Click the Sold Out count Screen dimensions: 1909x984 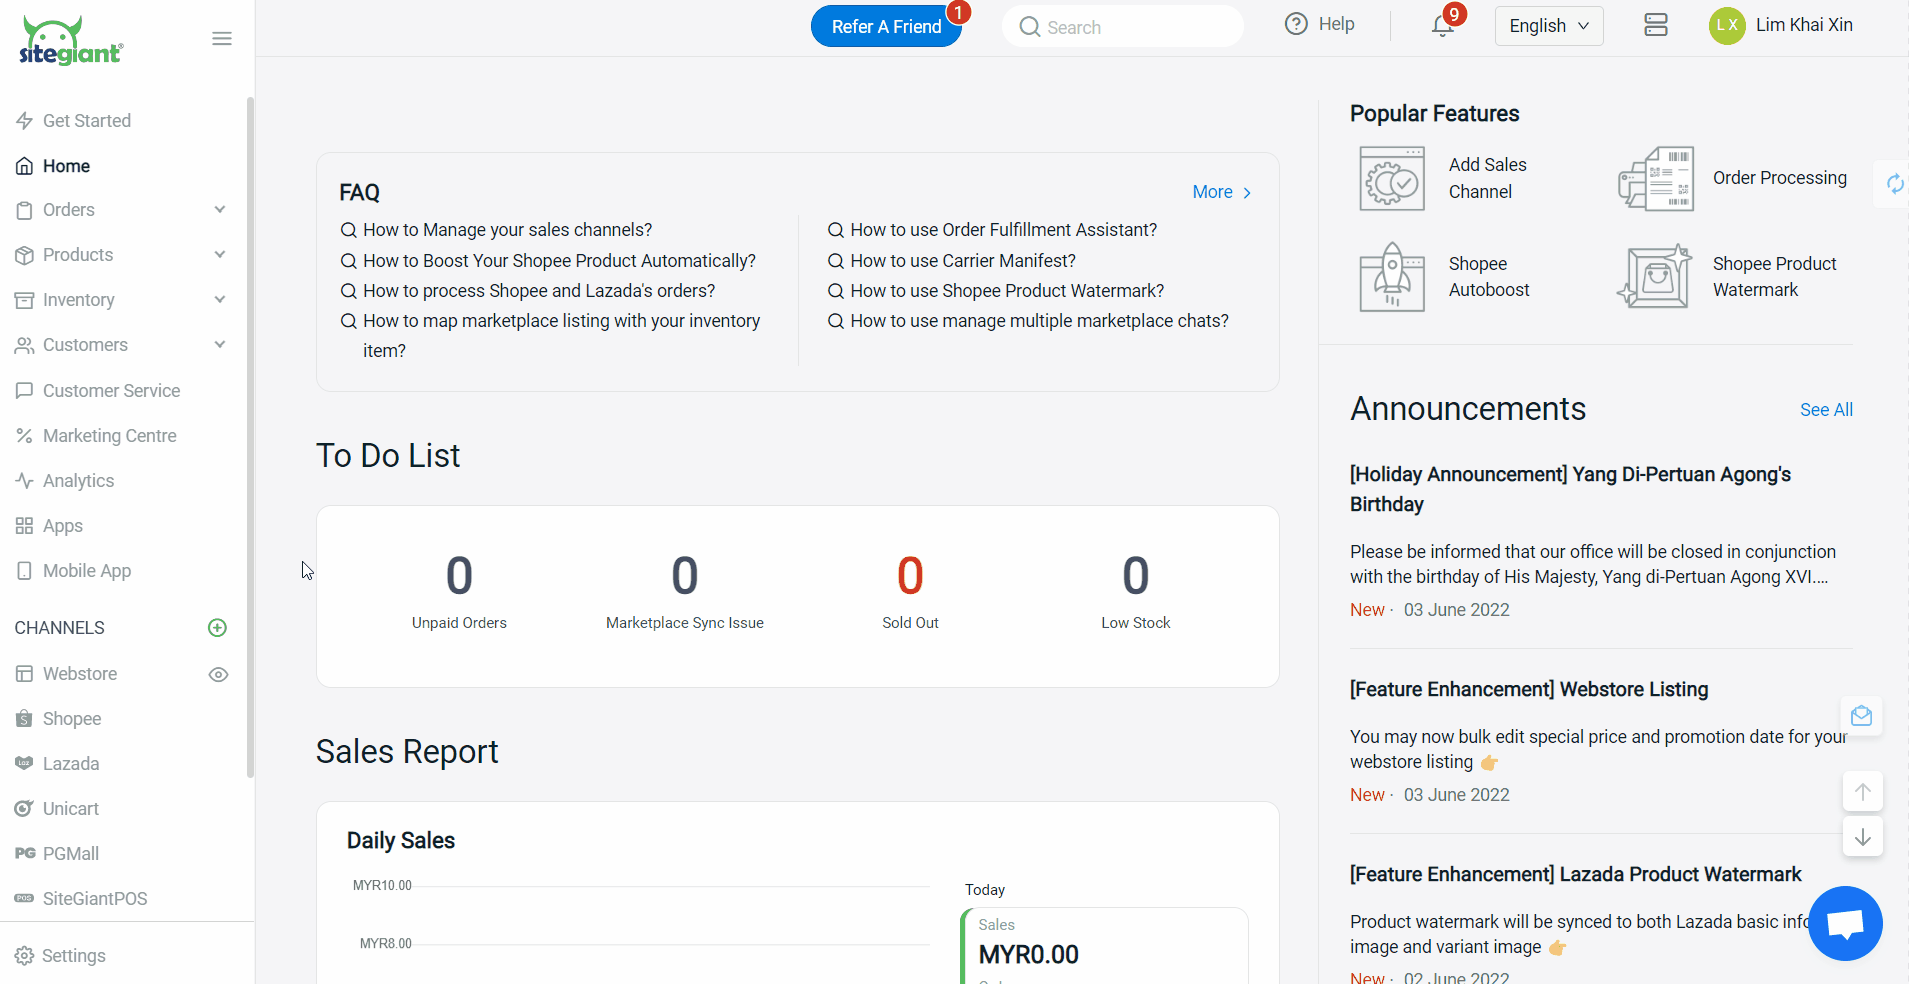click(x=910, y=576)
